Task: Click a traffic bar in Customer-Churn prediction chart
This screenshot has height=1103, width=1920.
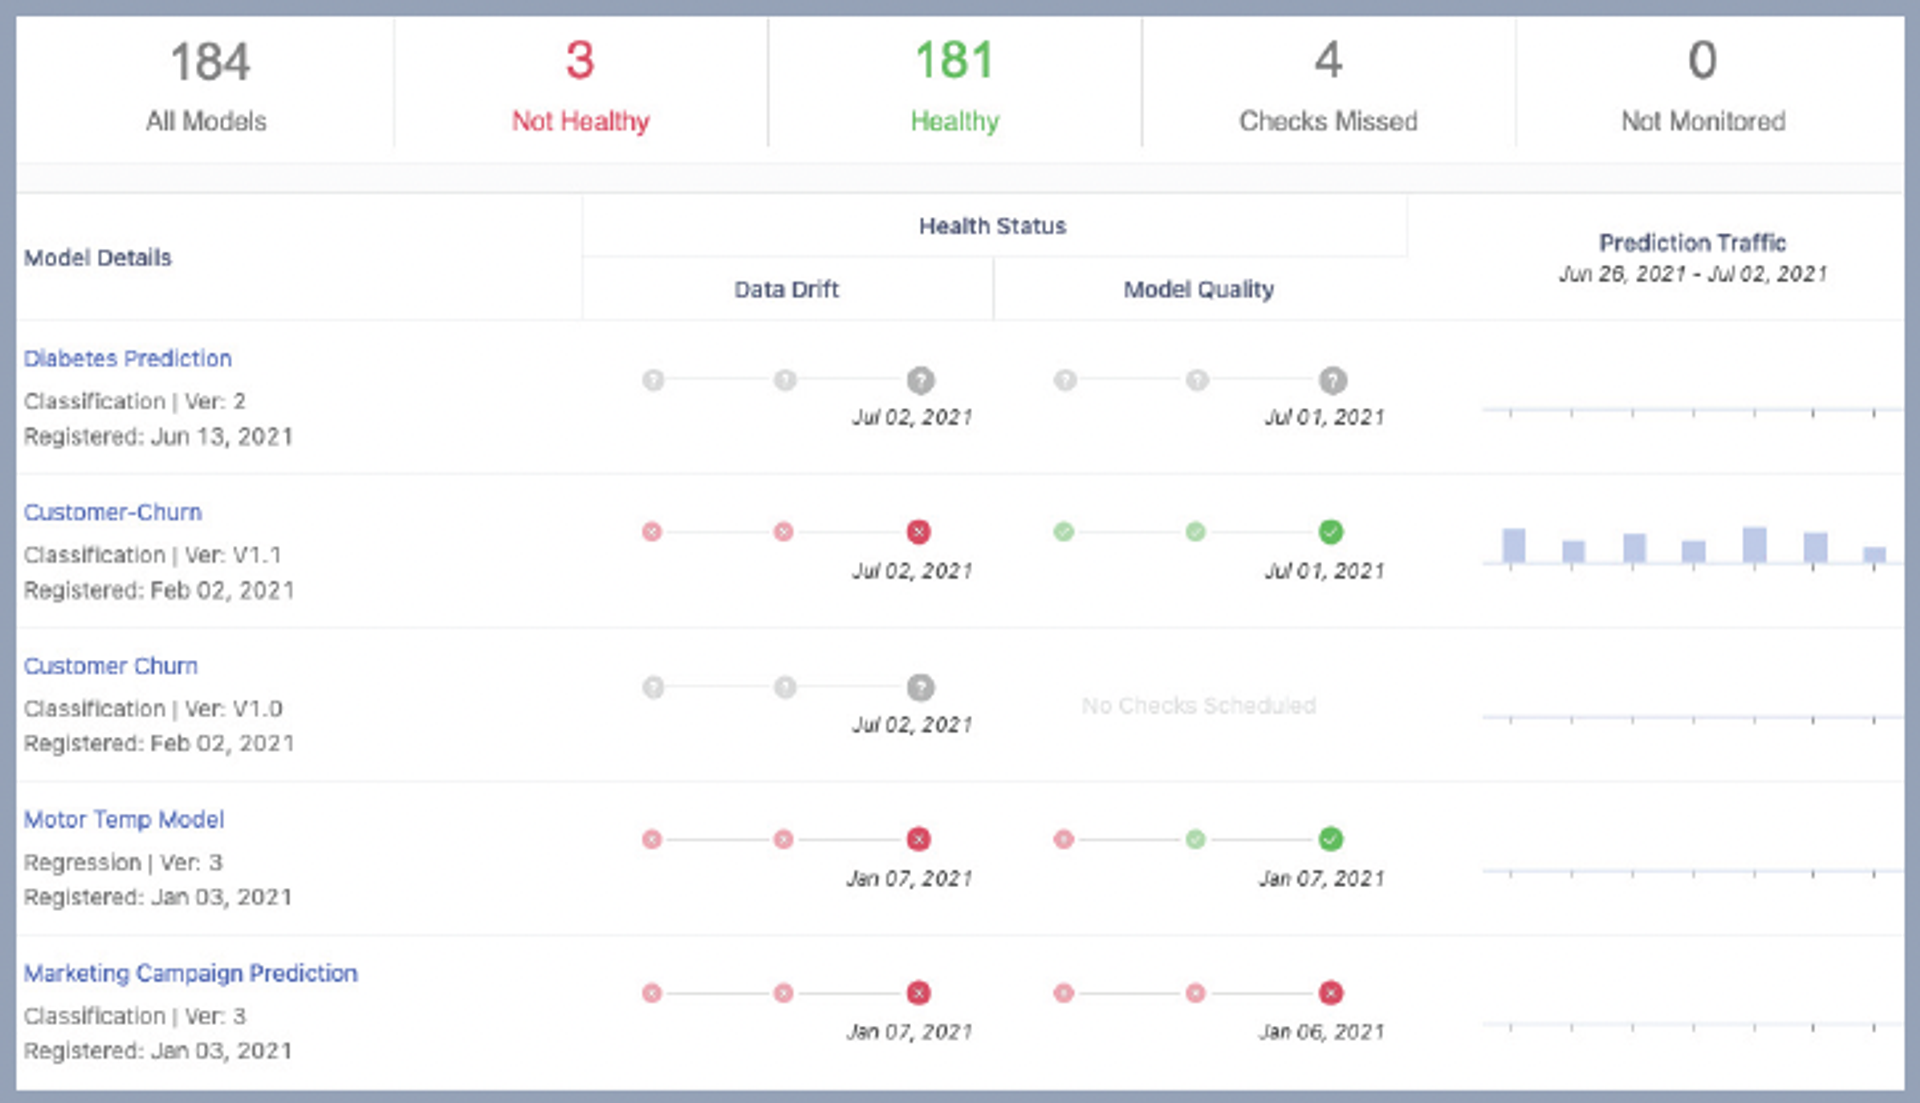Action: coord(1513,544)
